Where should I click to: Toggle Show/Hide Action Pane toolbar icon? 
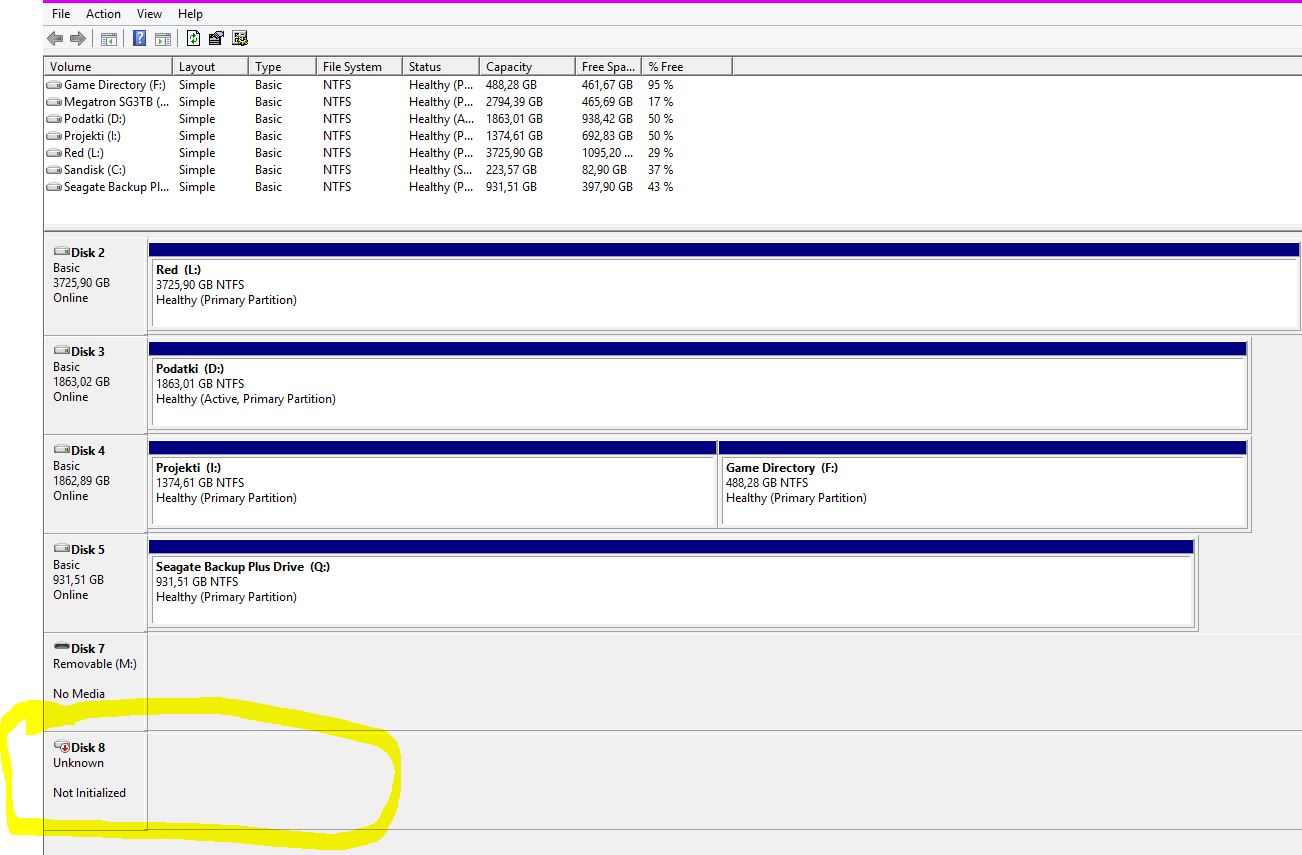[x=162, y=39]
